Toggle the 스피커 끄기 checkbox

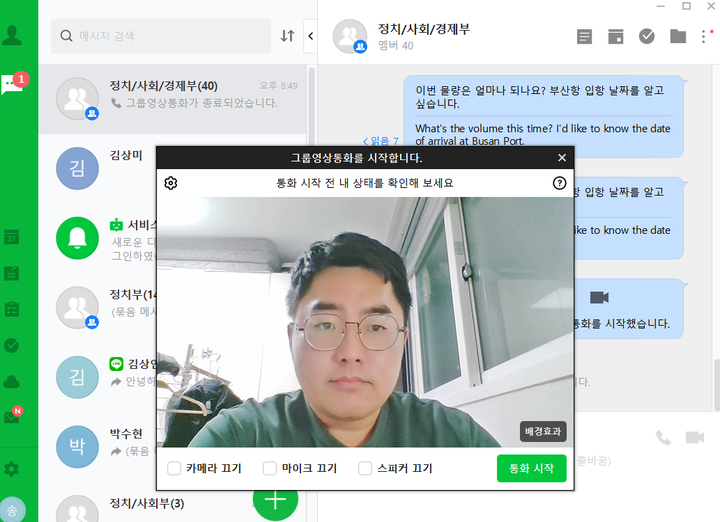365,469
